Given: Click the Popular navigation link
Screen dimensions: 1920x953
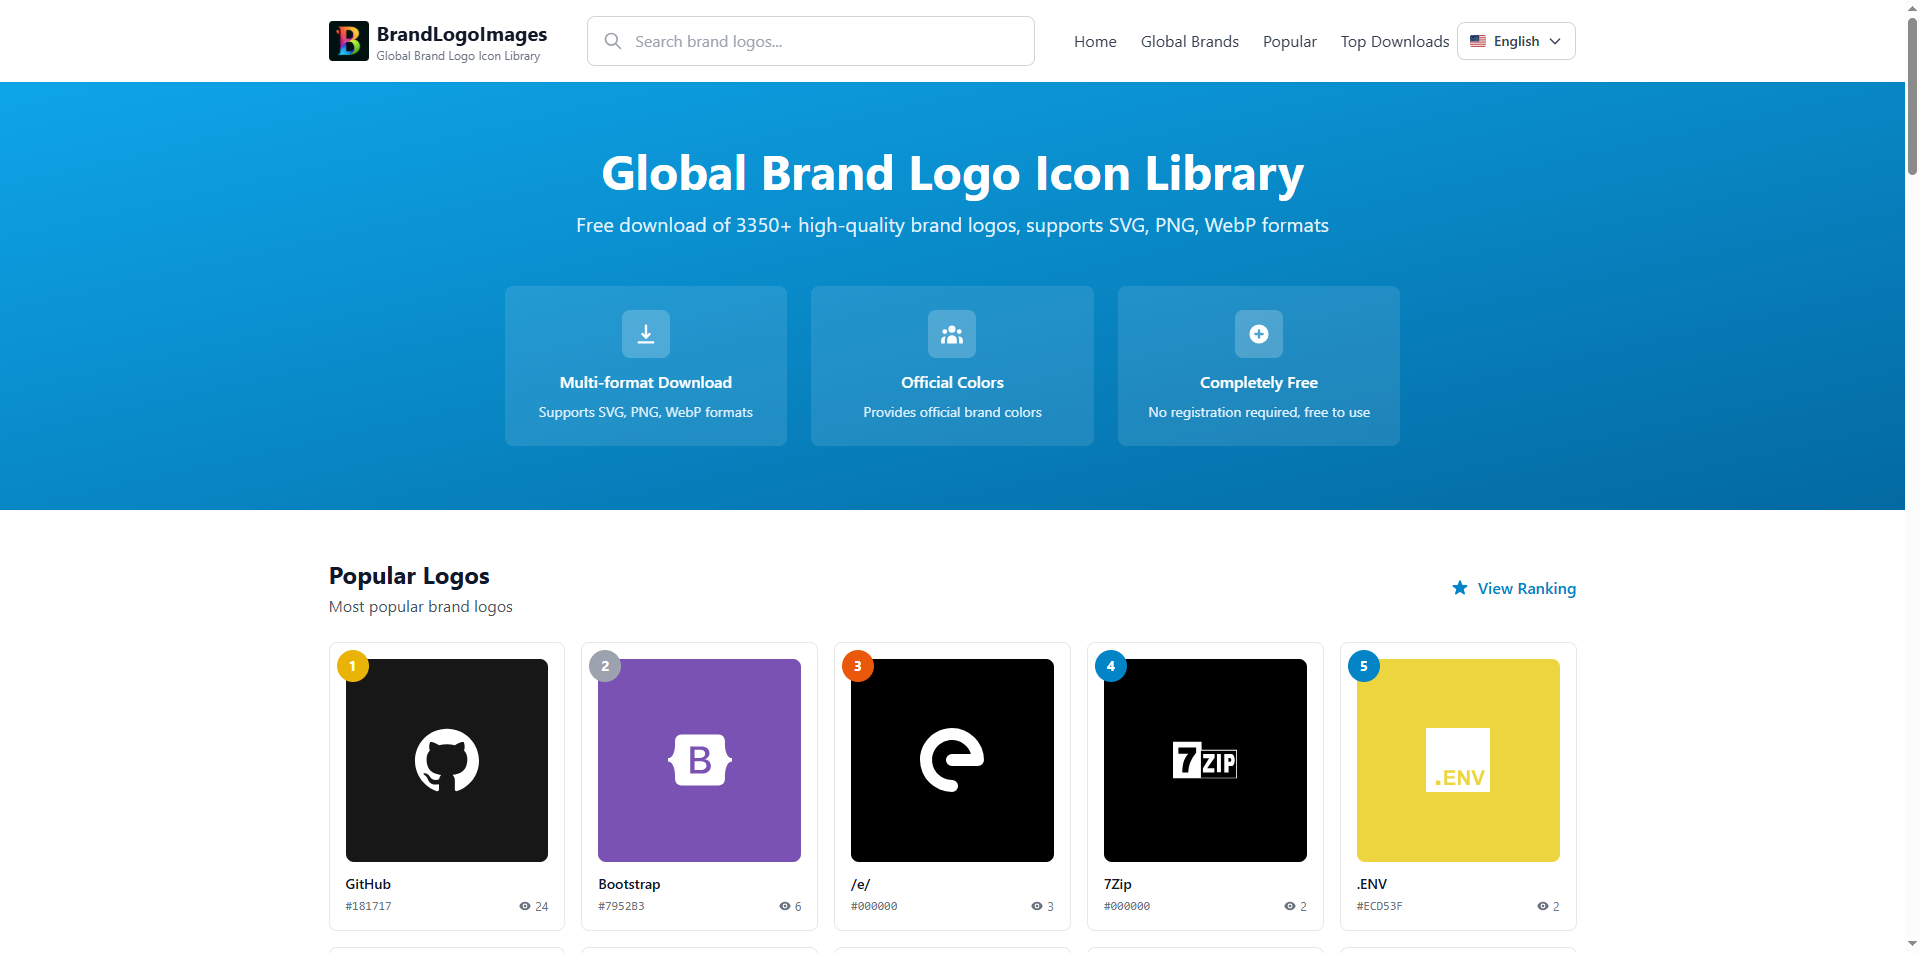Looking at the screenshot, I should point(1289,41).
